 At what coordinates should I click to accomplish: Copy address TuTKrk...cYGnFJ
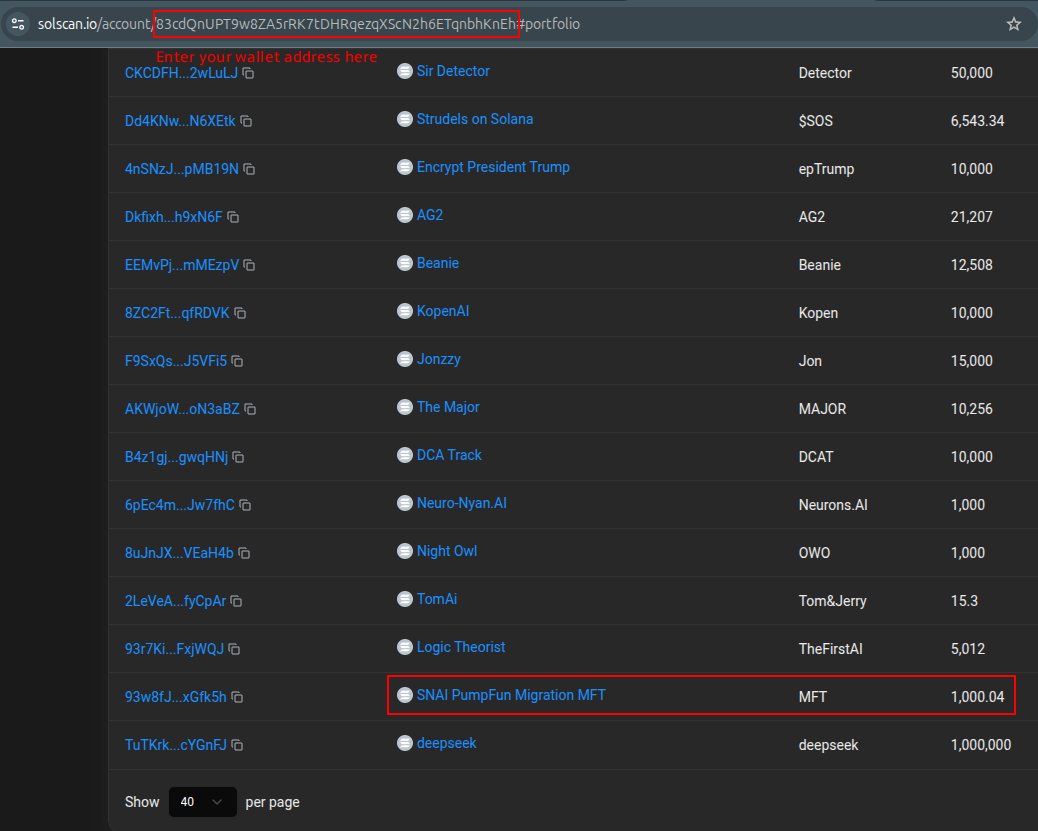[x=237, y=746]
